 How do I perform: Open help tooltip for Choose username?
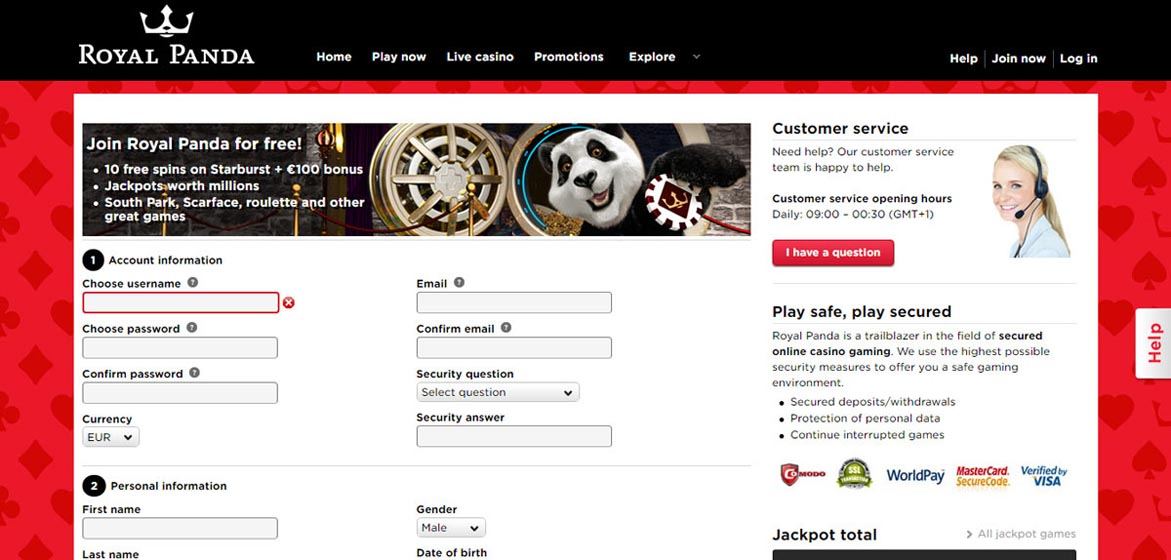[193, 282]
